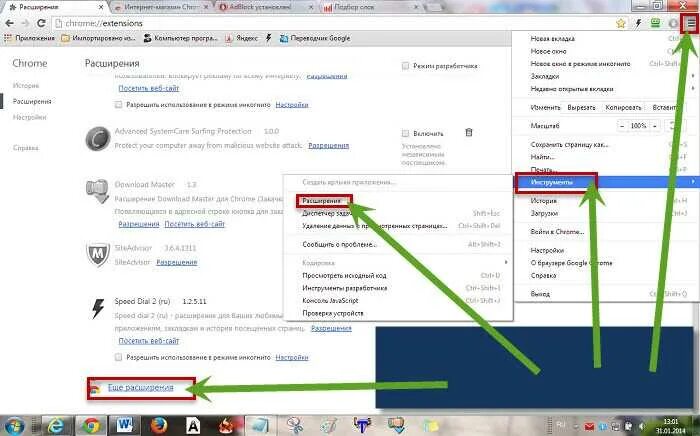The height and width of the screenshot is (436, 700).
Task: Toggle Режим разработчика checkbox
Action: (x=405, y=66)
